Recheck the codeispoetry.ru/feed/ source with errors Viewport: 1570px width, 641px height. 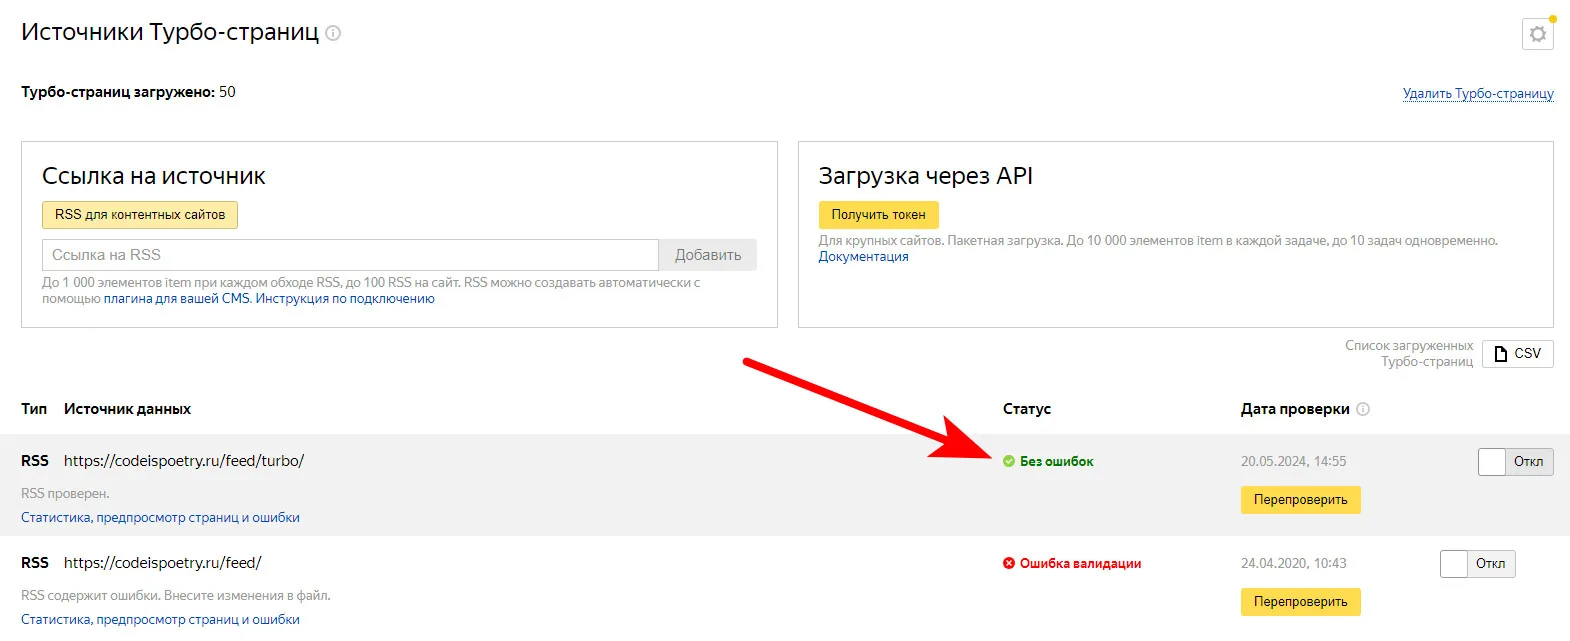point(1300,602)
